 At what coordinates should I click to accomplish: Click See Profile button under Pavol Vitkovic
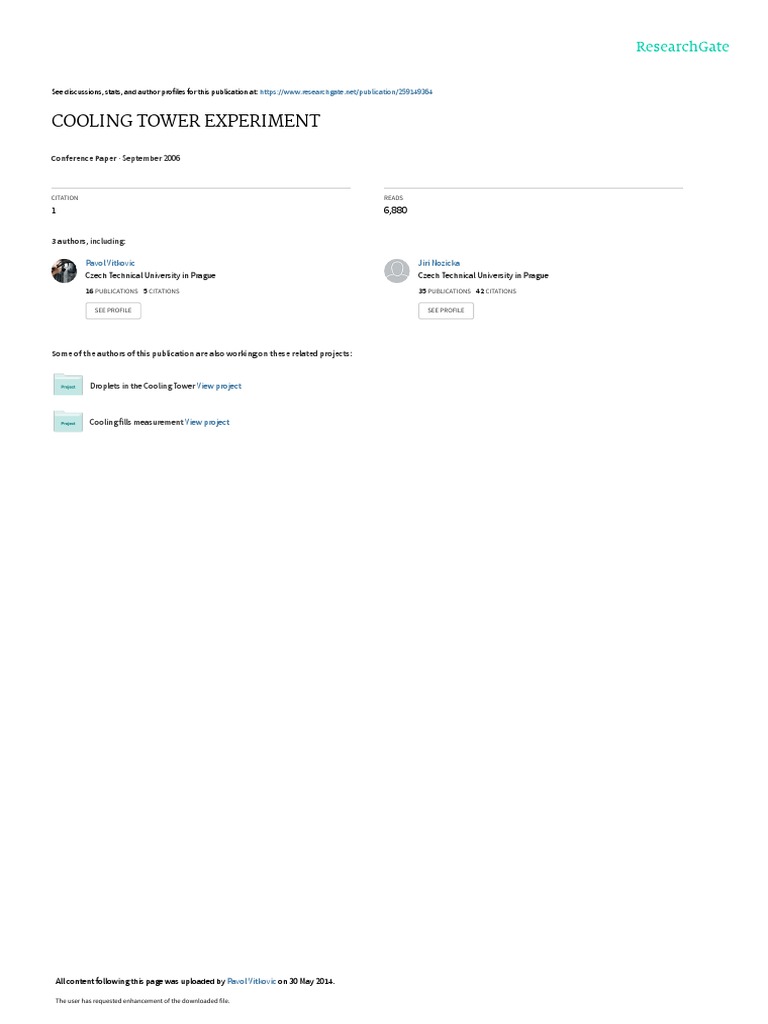click(113, 310)
